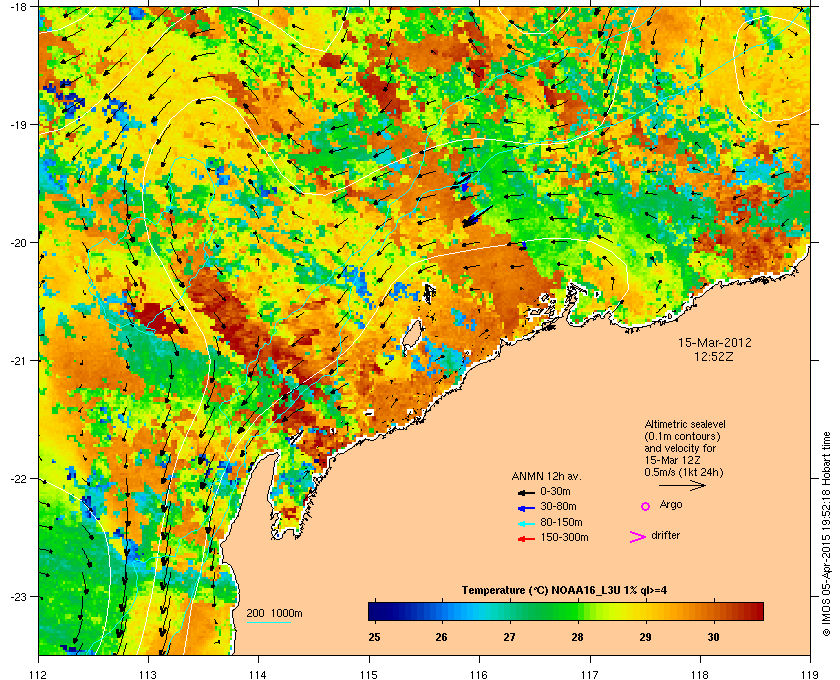Click the blue 30-80m arrow legend icon

click(x=526, y=508)
